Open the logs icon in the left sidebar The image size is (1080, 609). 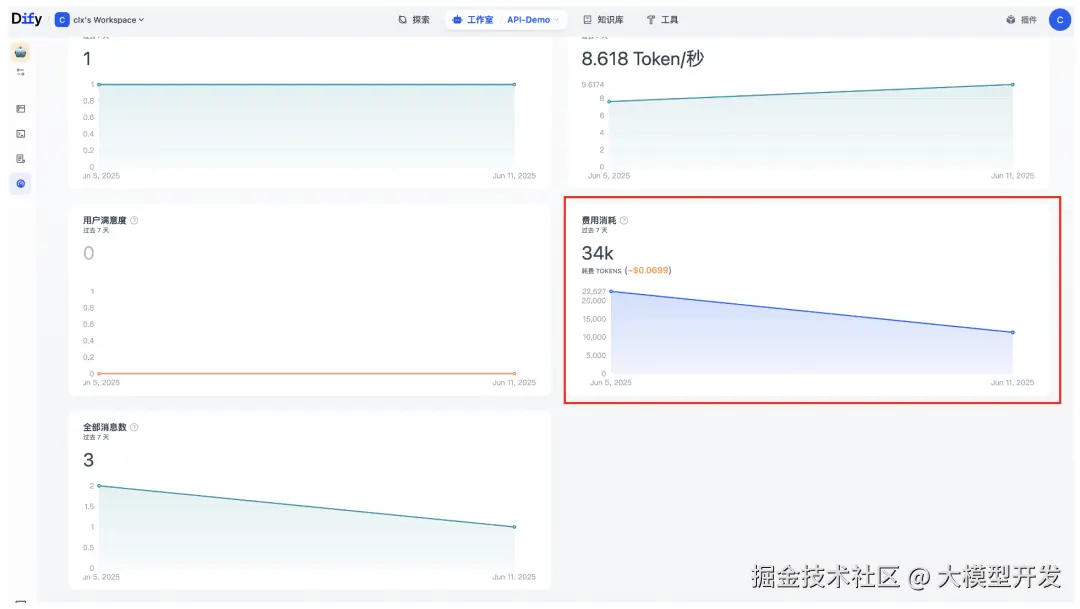click(x=21, y=158)
